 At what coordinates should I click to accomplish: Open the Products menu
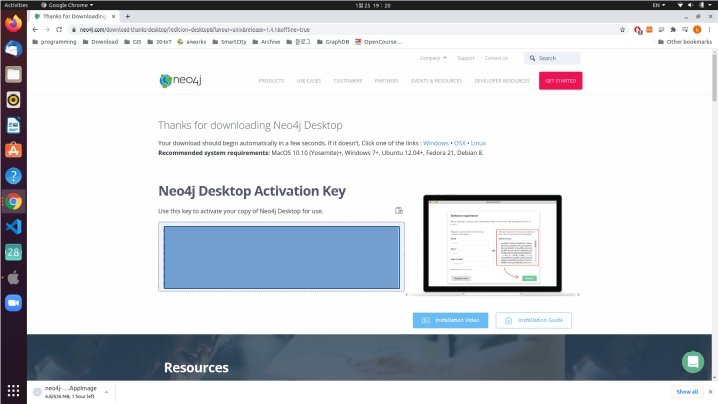[x=271, y=81]
